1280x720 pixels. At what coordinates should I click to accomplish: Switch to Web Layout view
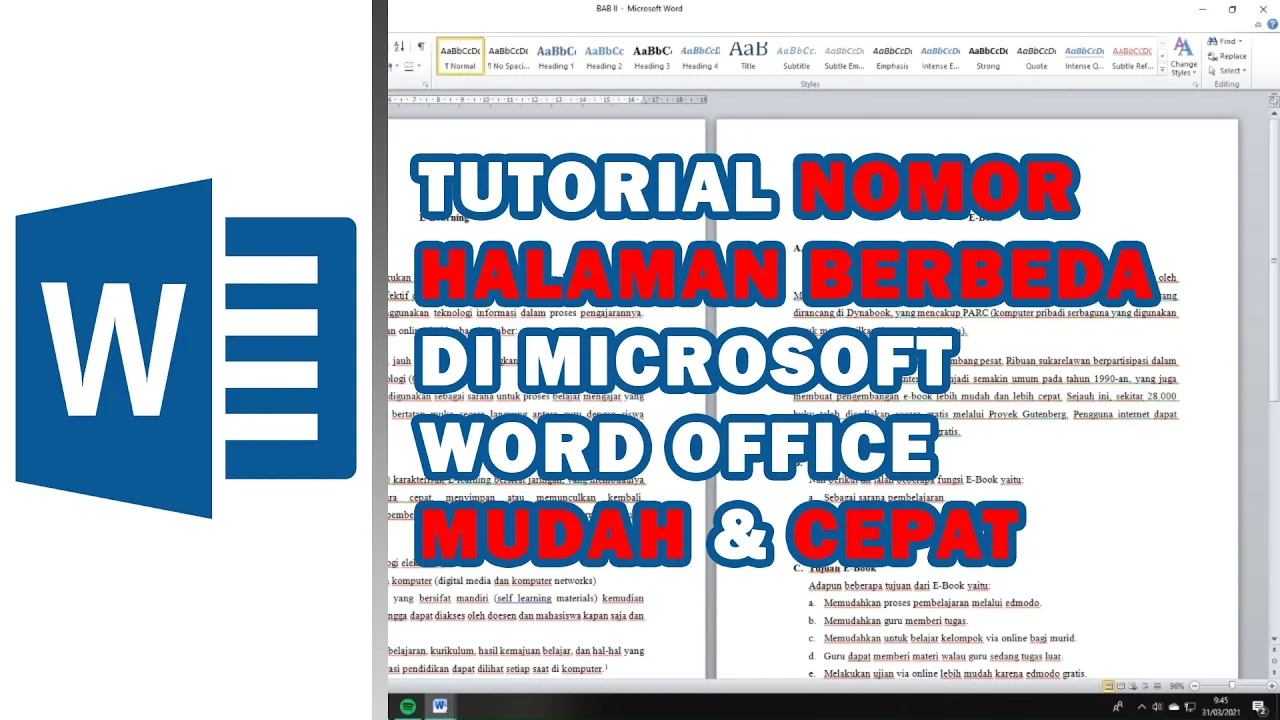click(1132, 686)
